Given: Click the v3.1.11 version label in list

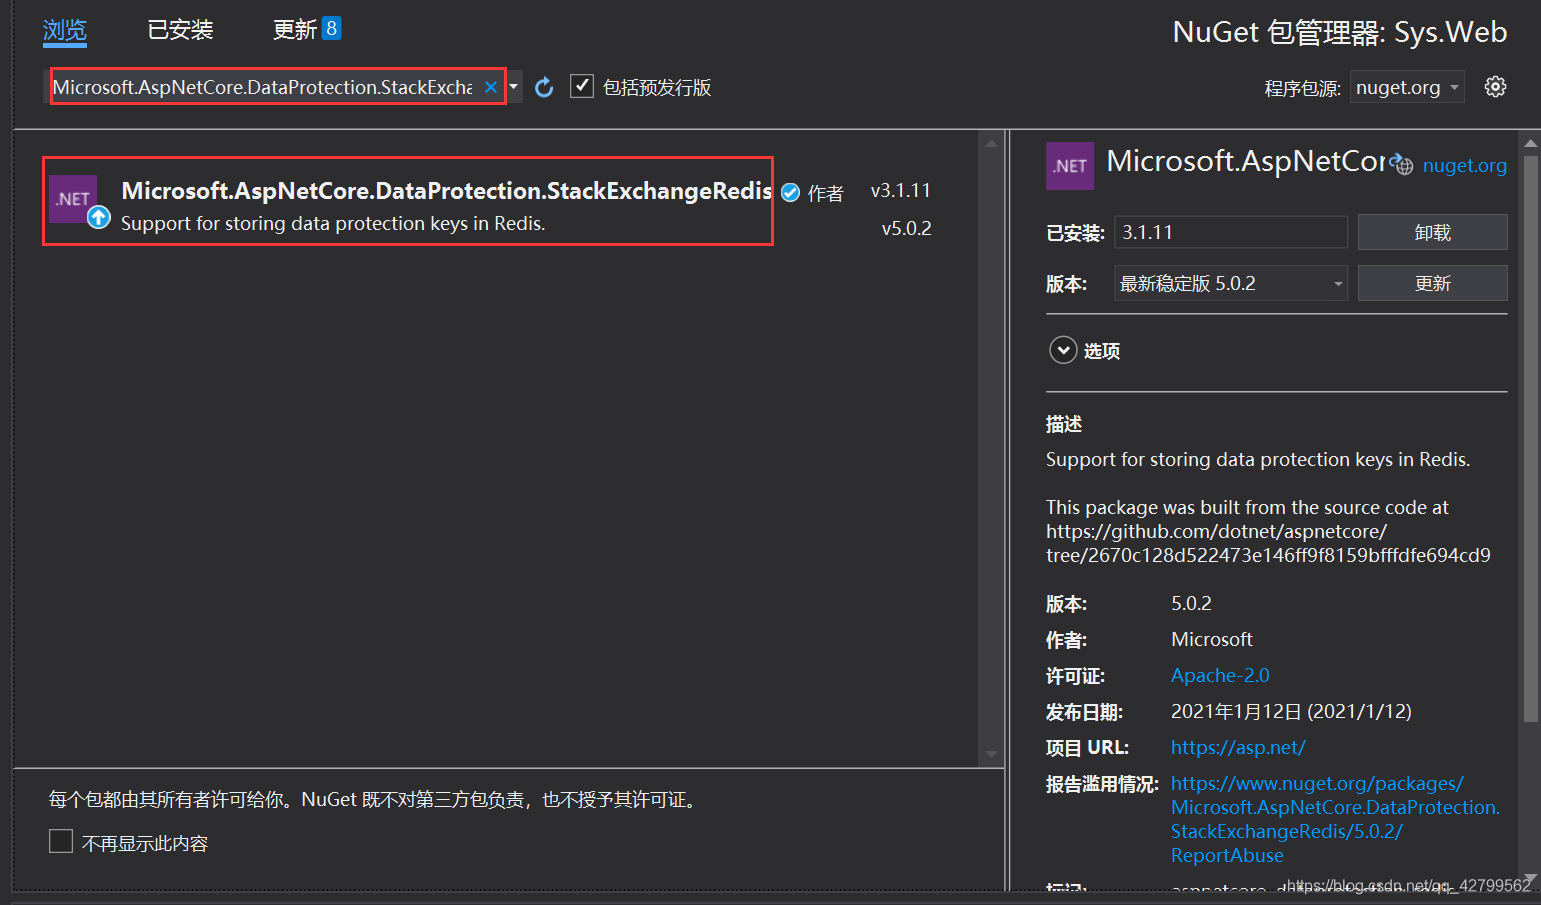Looking at the screenshot, I should click(x=900, y=190).
